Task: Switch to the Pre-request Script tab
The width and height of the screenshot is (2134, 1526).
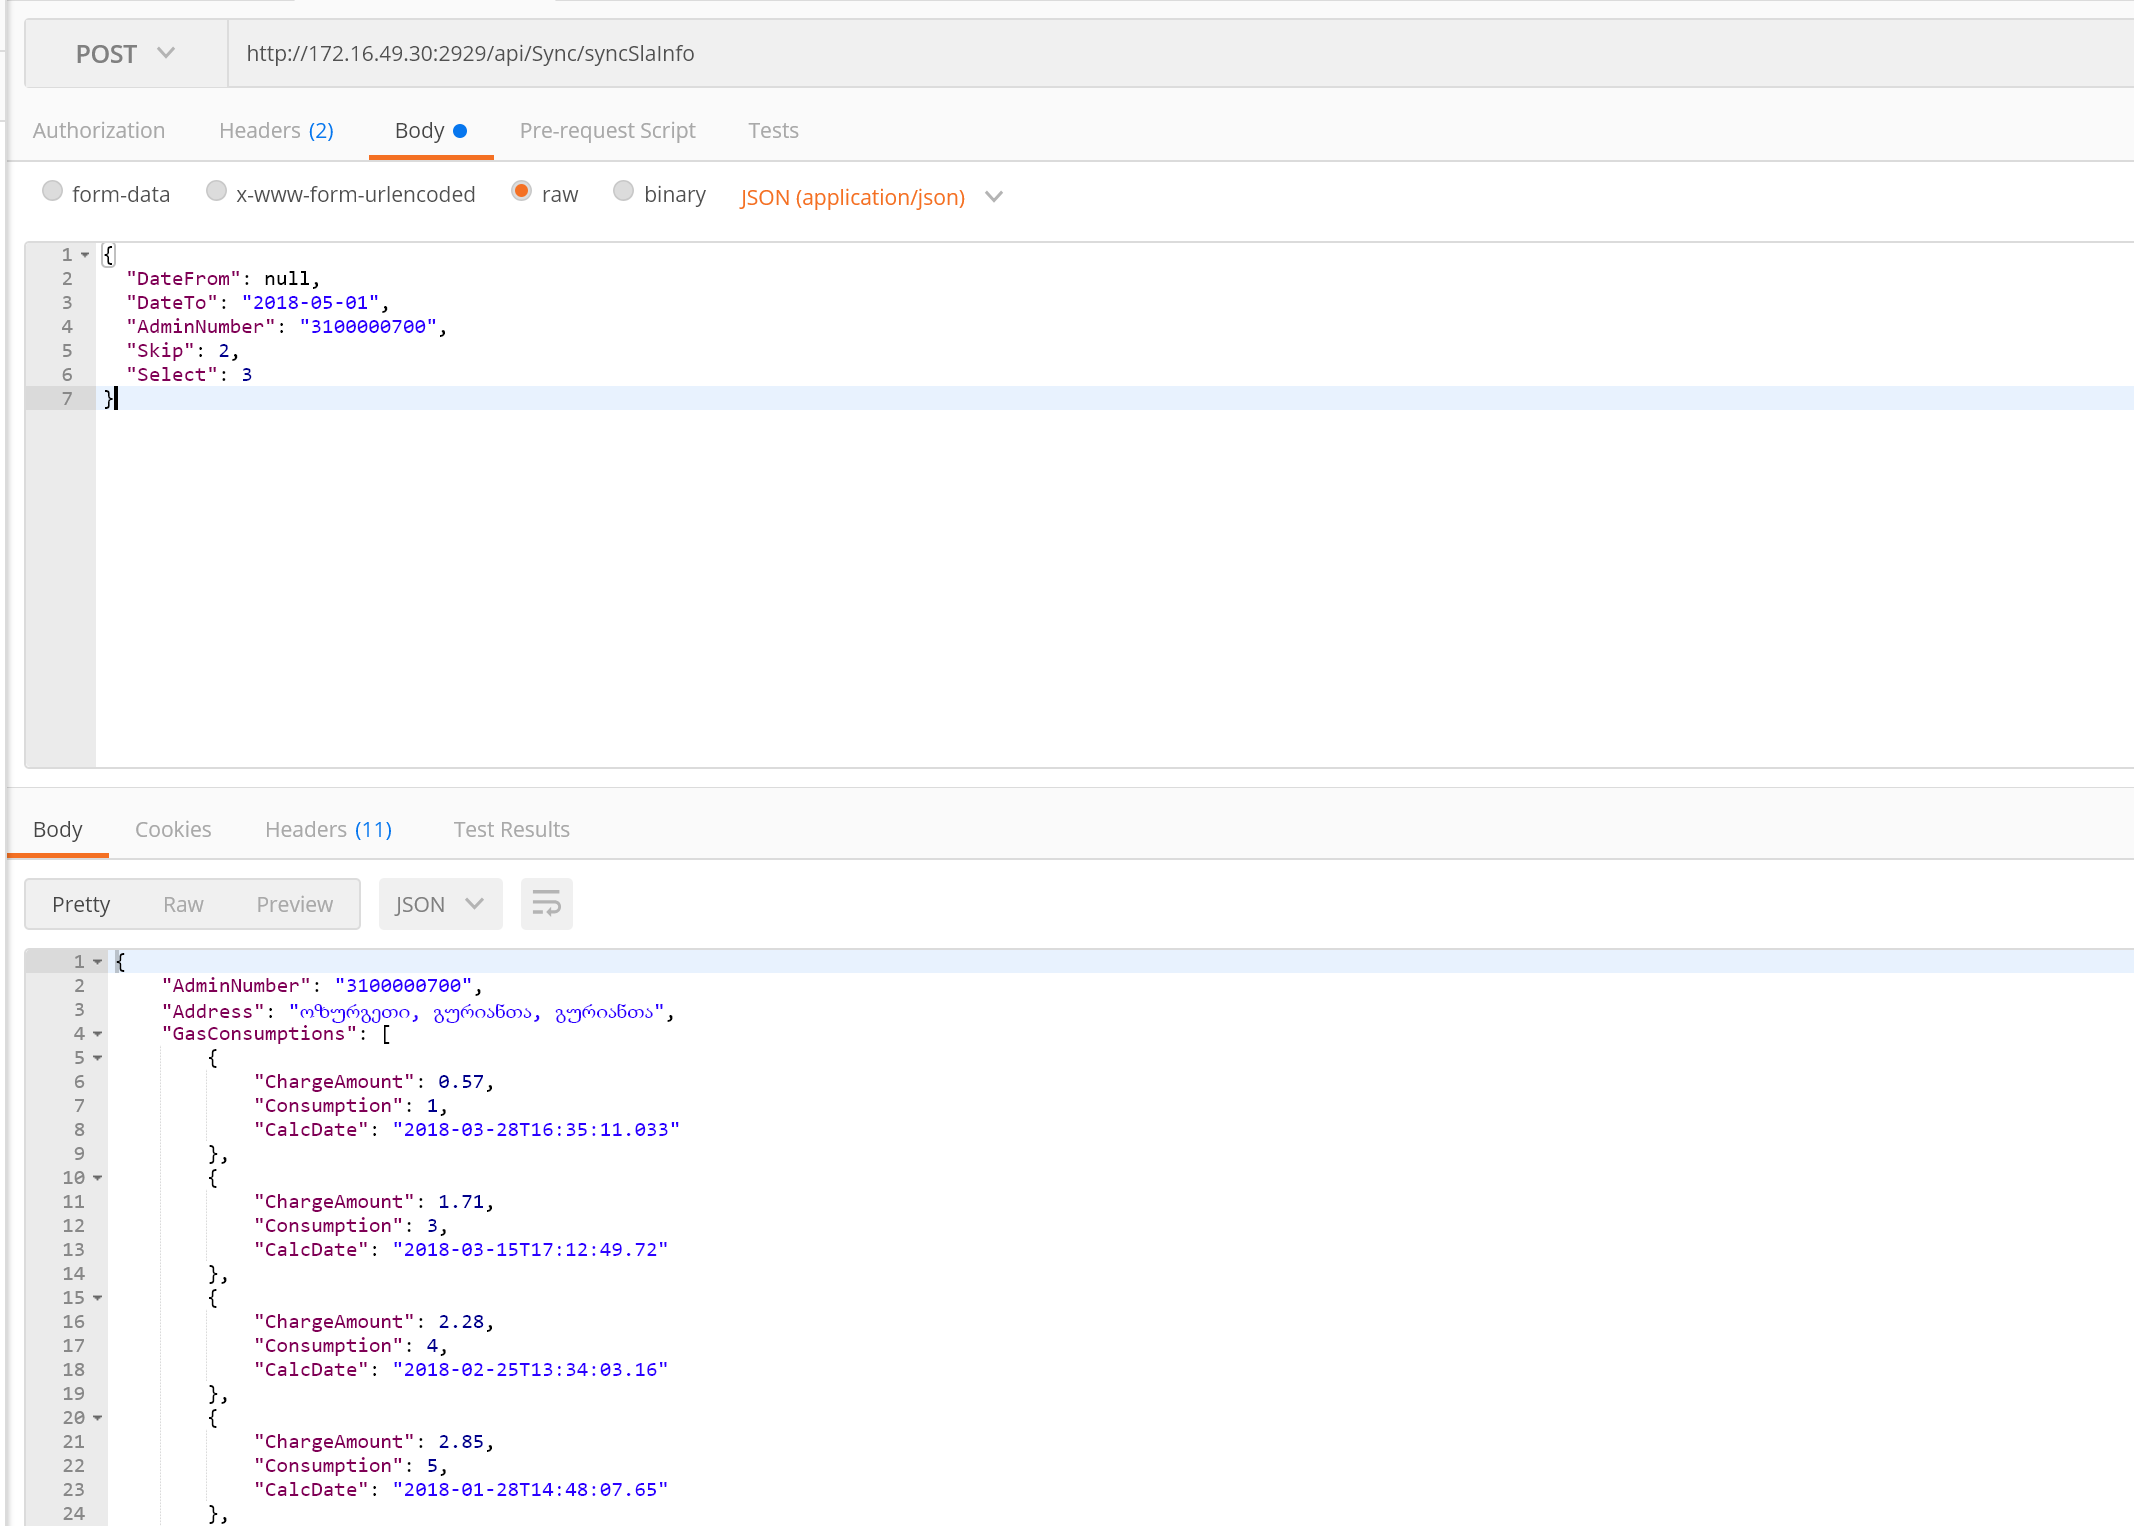Action: (x=607, y=131)
